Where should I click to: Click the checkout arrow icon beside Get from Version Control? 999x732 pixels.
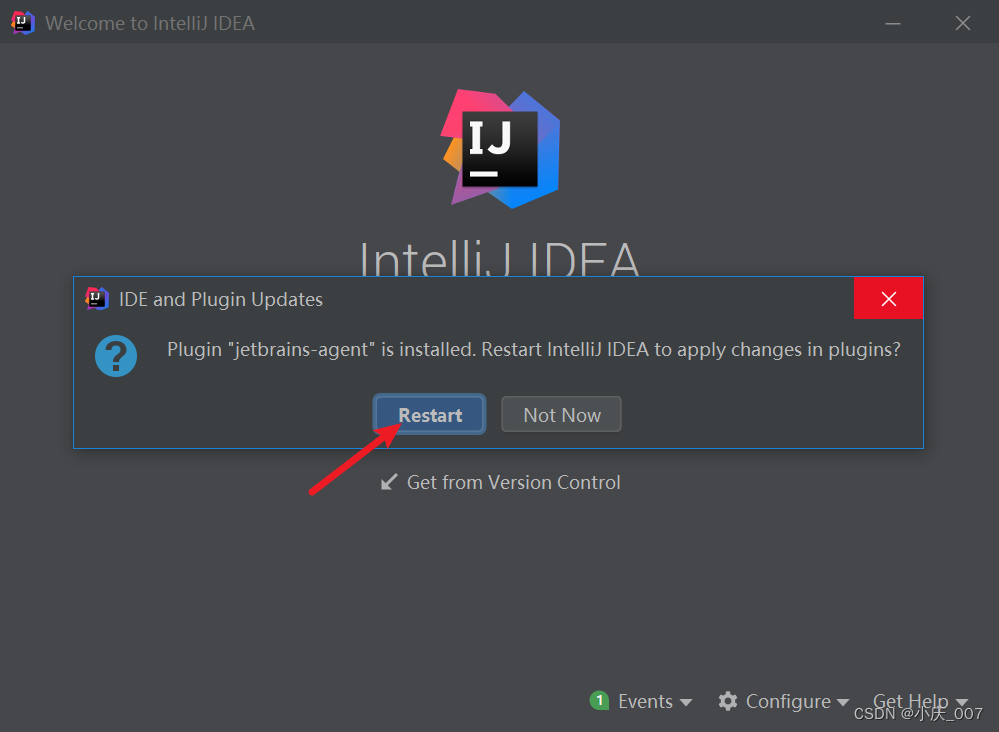pos(388,482)
